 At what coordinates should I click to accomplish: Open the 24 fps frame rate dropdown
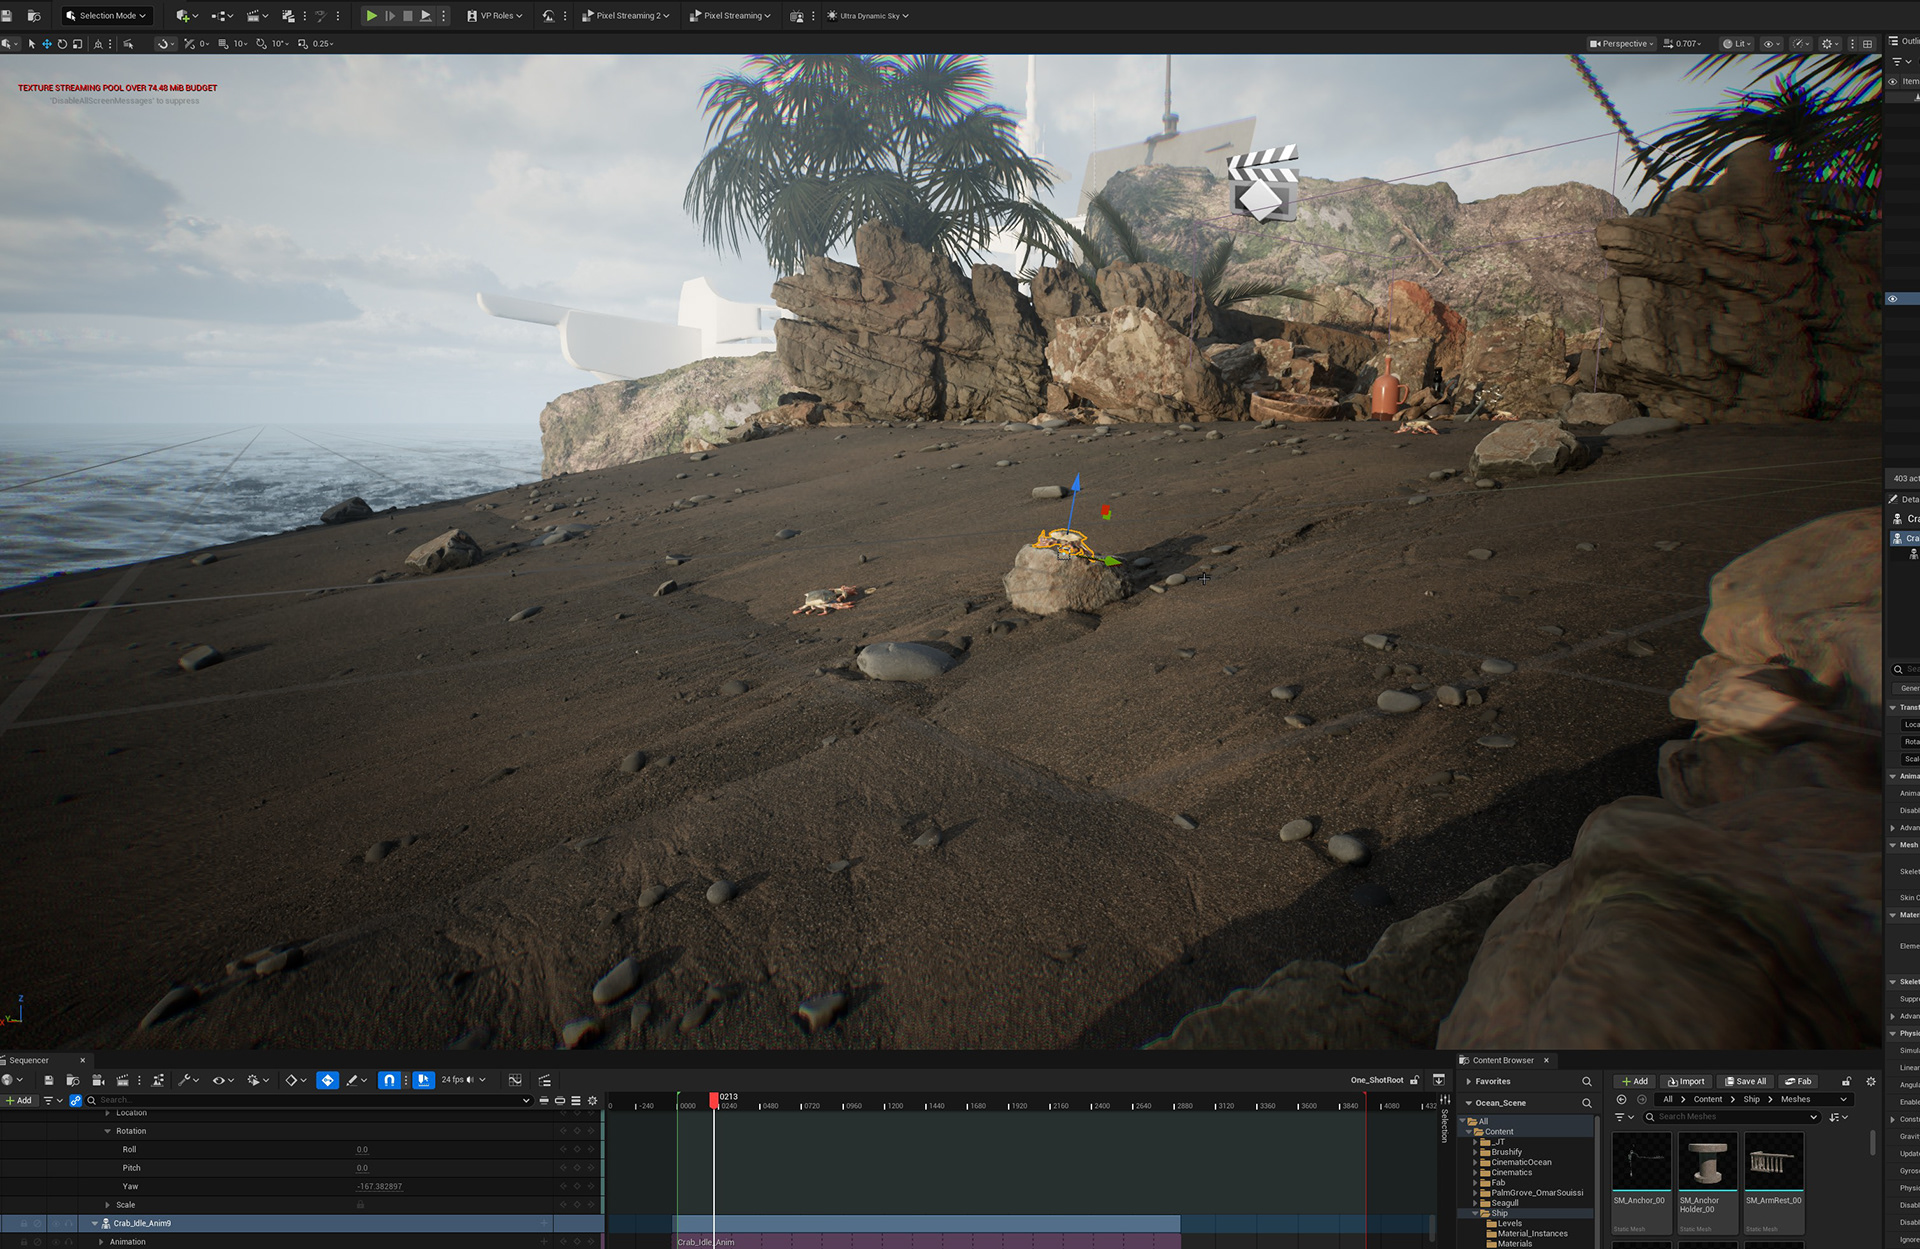point(463,1080)
